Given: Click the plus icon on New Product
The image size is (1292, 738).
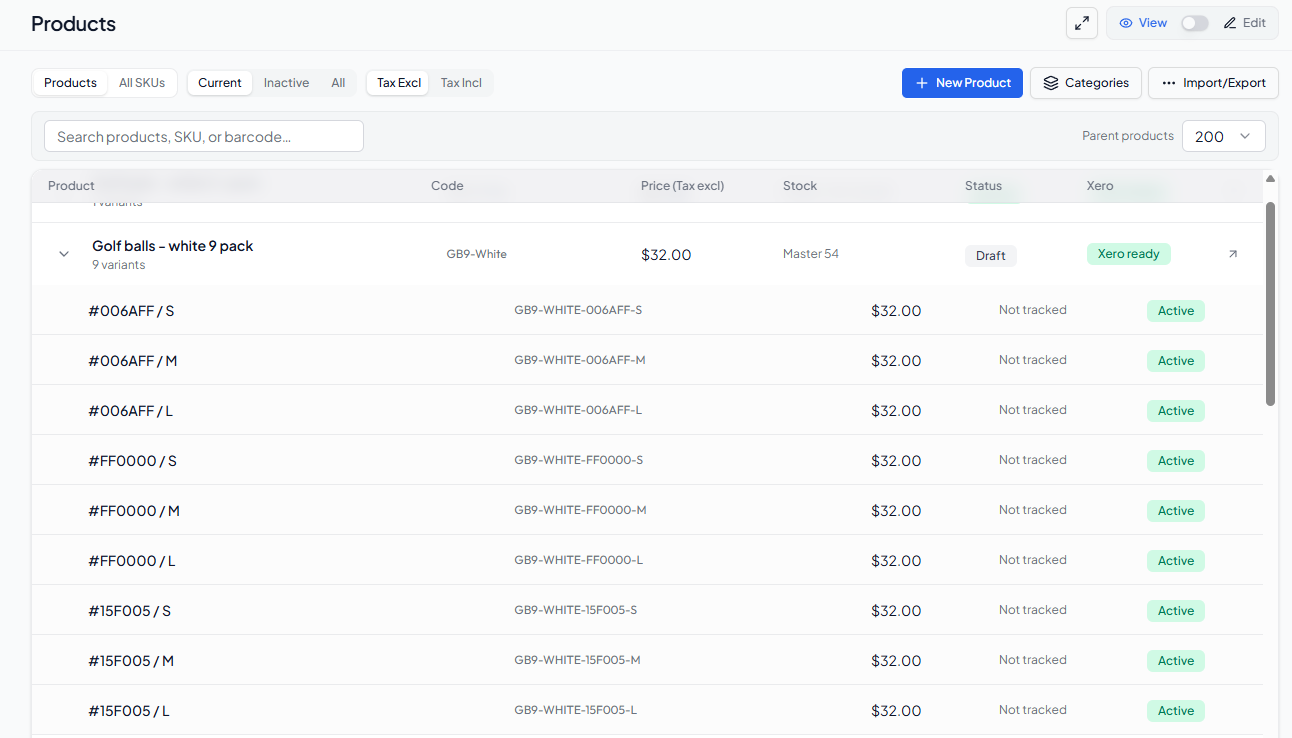Looking at the screenshot, I should [x=922, y=83].
